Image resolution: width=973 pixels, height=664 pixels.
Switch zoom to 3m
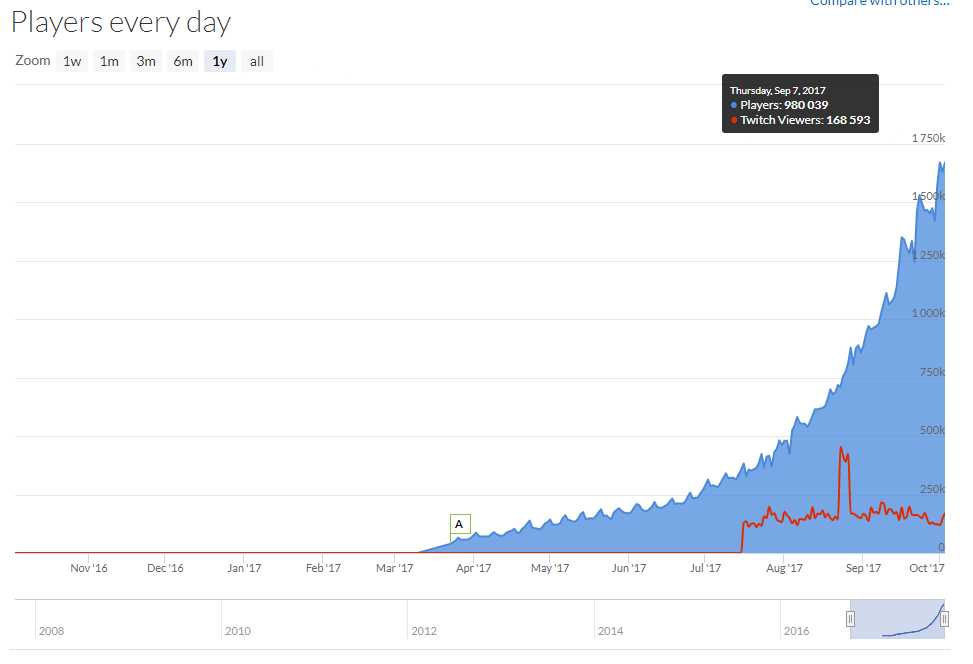tap(146, 61)
